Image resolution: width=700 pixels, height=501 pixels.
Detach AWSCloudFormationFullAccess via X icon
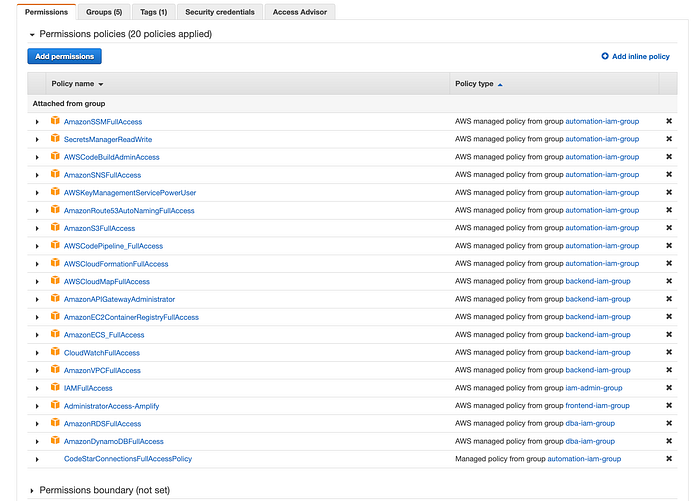coord(669,263)
